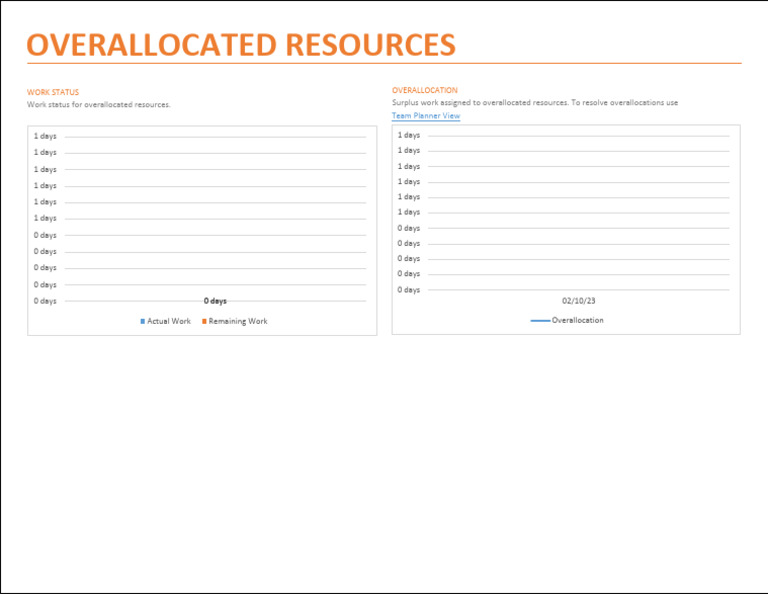Select the Work Status chart area
768x594 pixels.
(202, 231)
